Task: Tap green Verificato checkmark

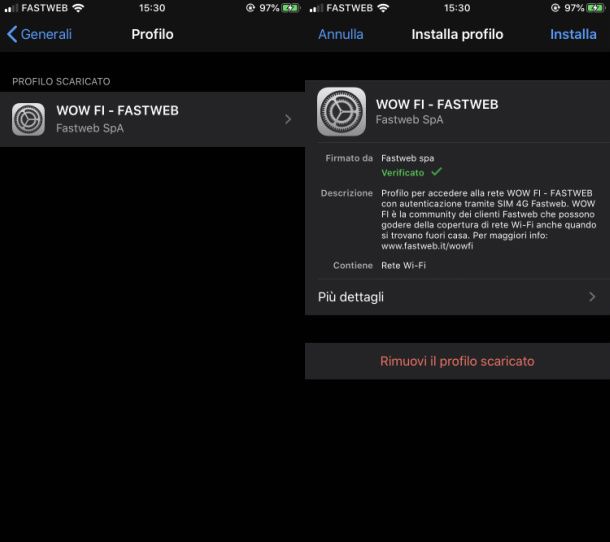Action: coord(436,172)
